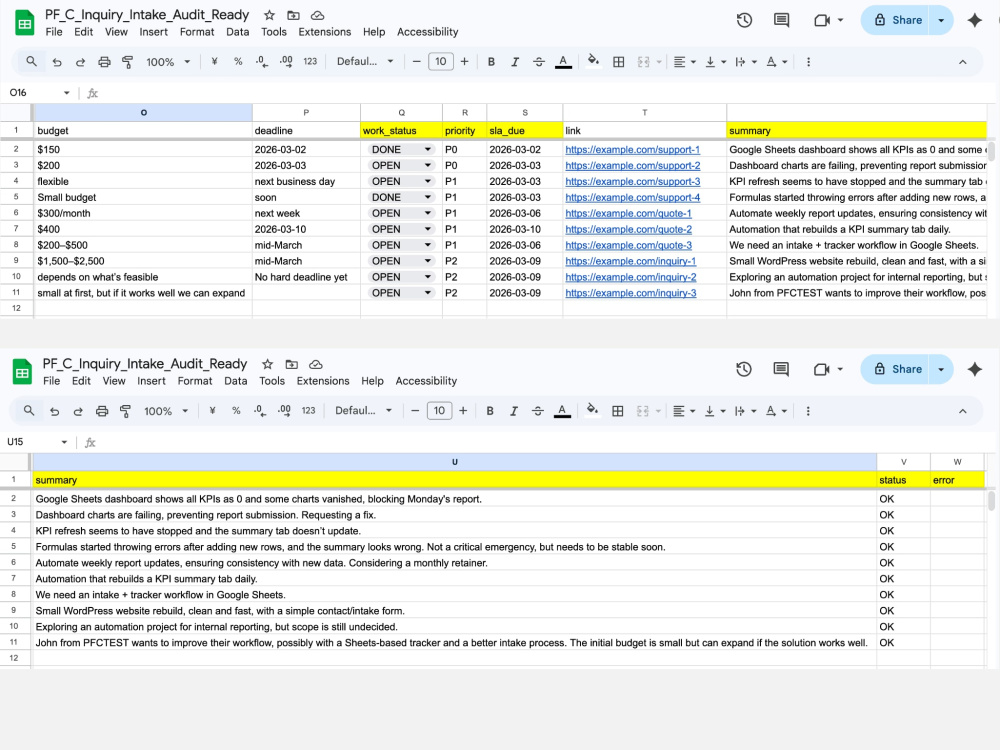Open three-dot more menu in lower toolbar
This screenshot has width=1000, height=750.
[808, 411]
